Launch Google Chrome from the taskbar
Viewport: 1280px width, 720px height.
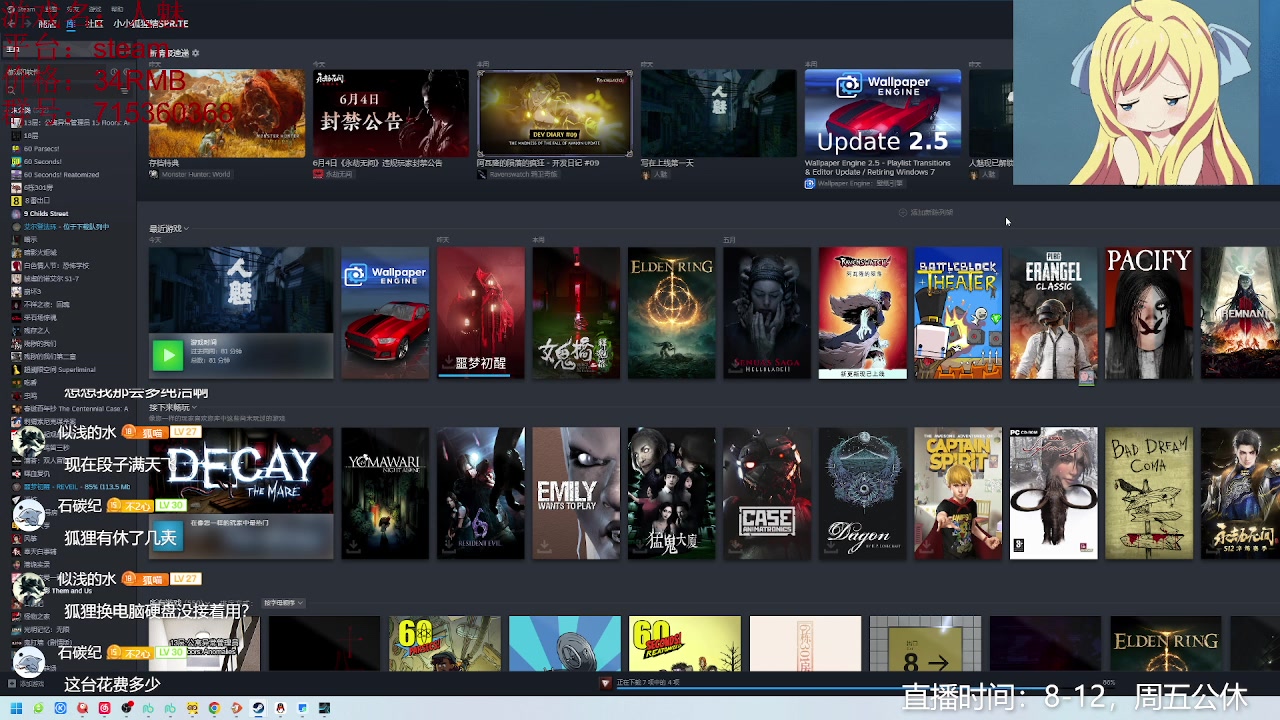214,708
